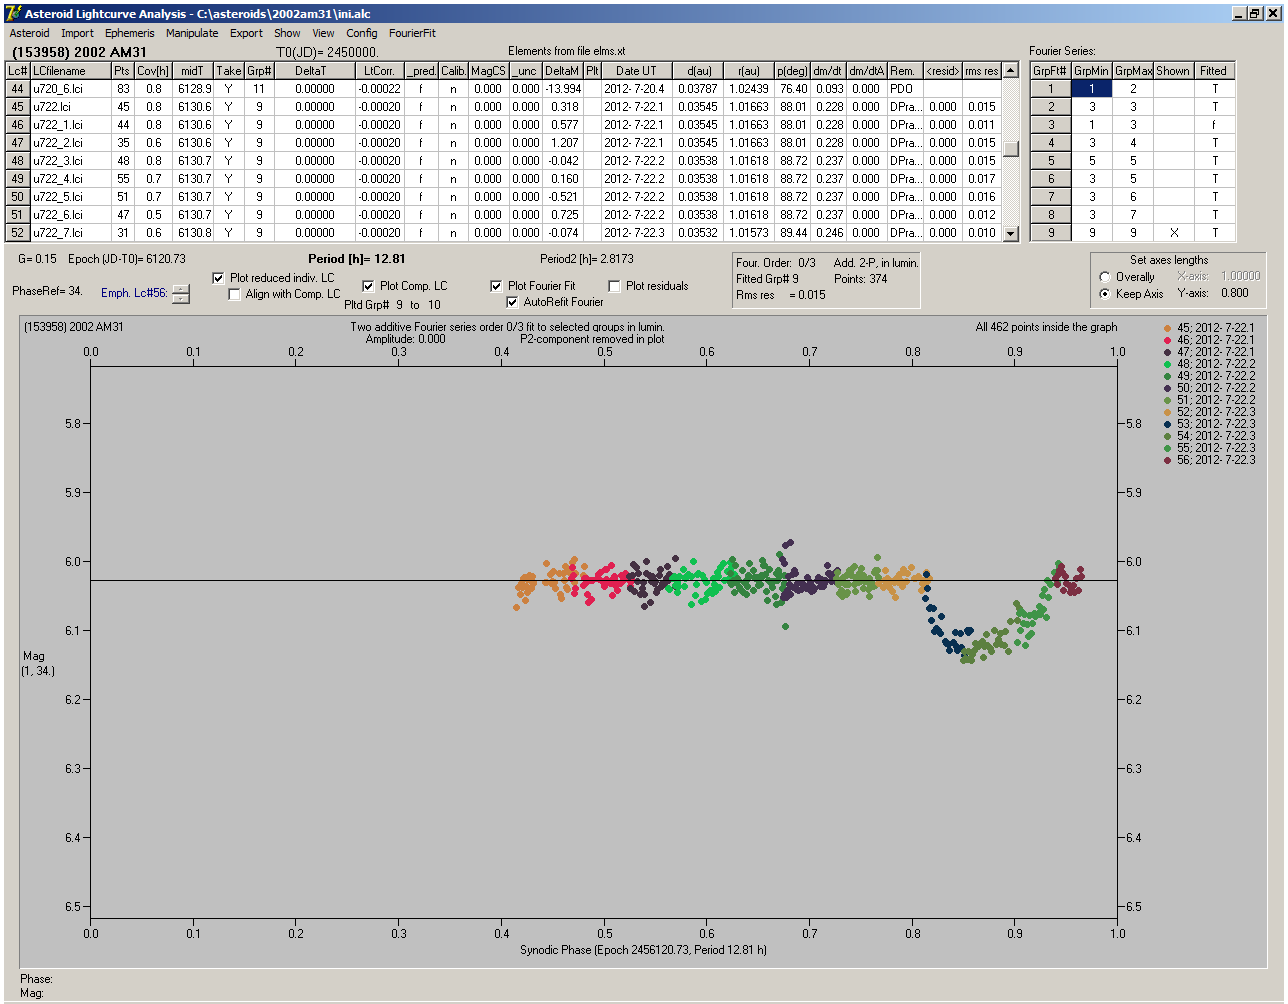Open the FourierFit menu
The width and height of the screenshot is (1288, 1004).
point(412,33)
